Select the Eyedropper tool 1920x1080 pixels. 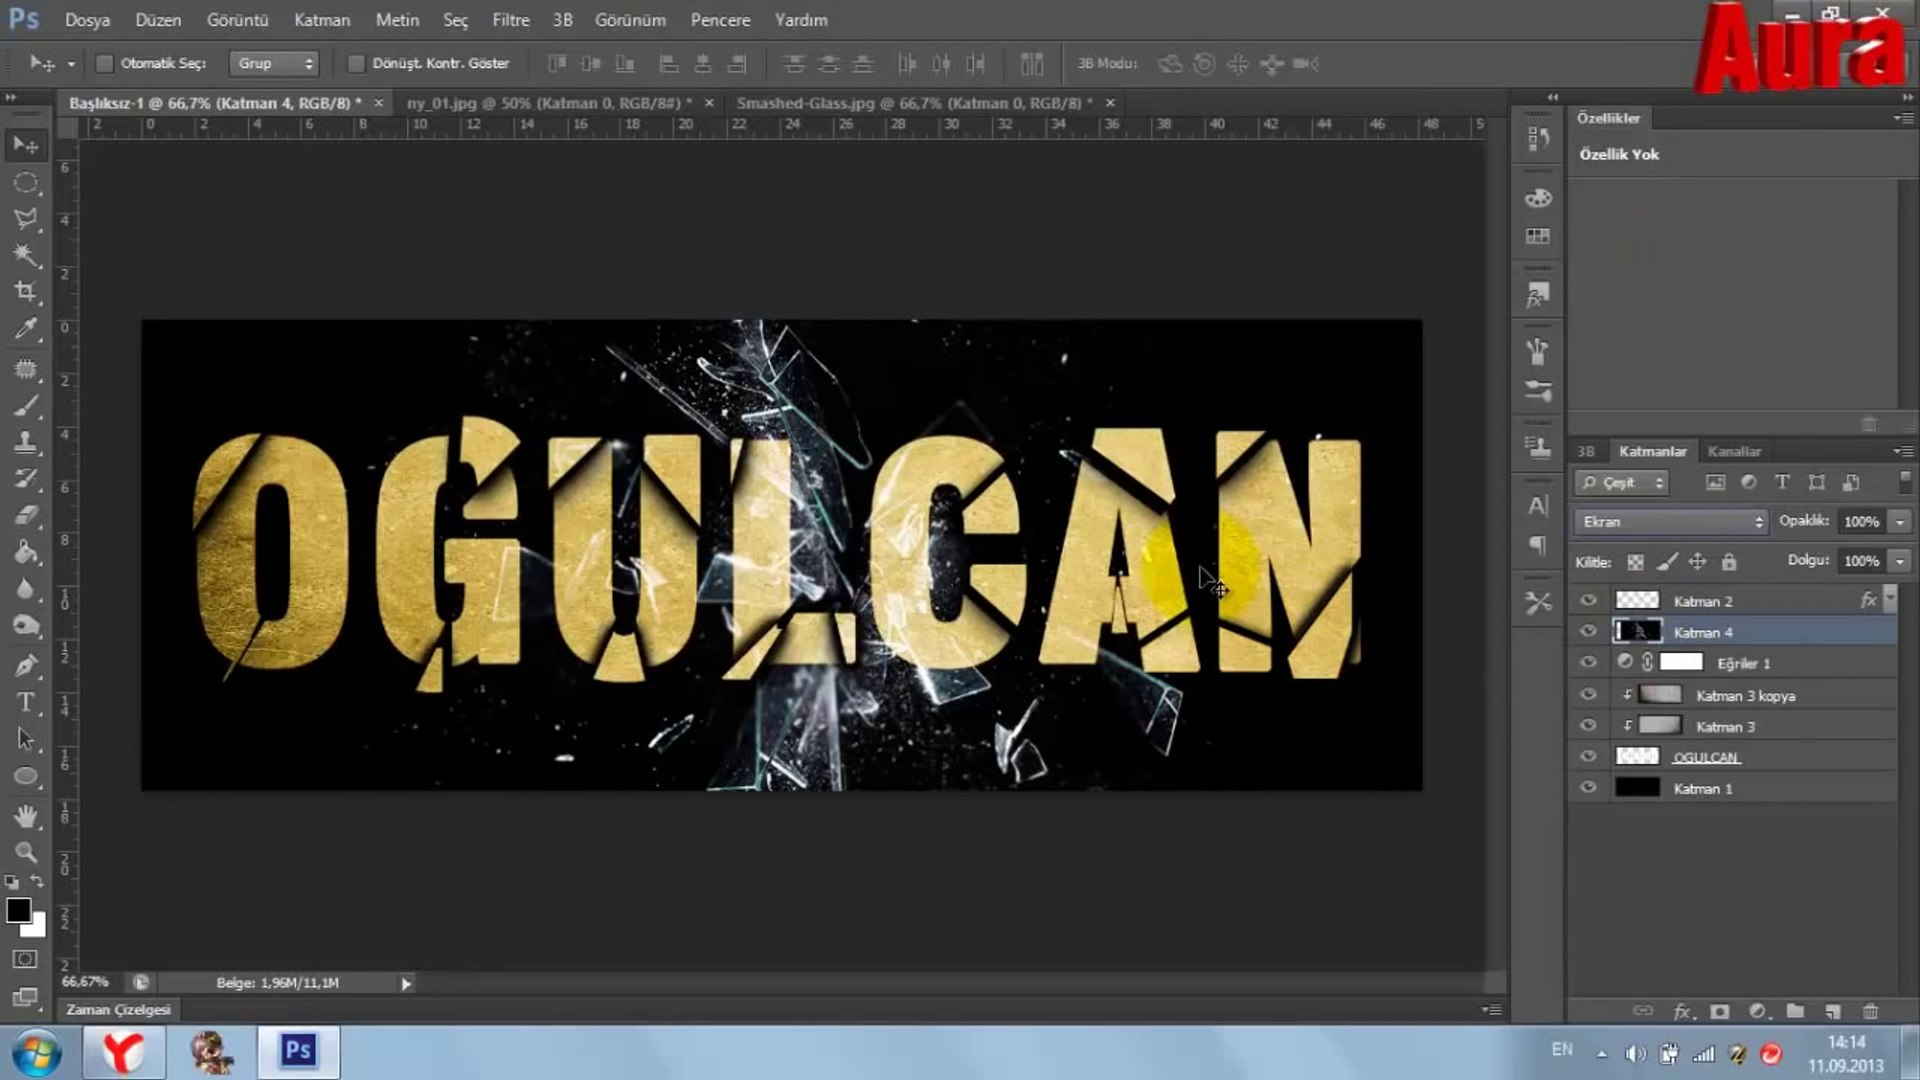point(26,328)
